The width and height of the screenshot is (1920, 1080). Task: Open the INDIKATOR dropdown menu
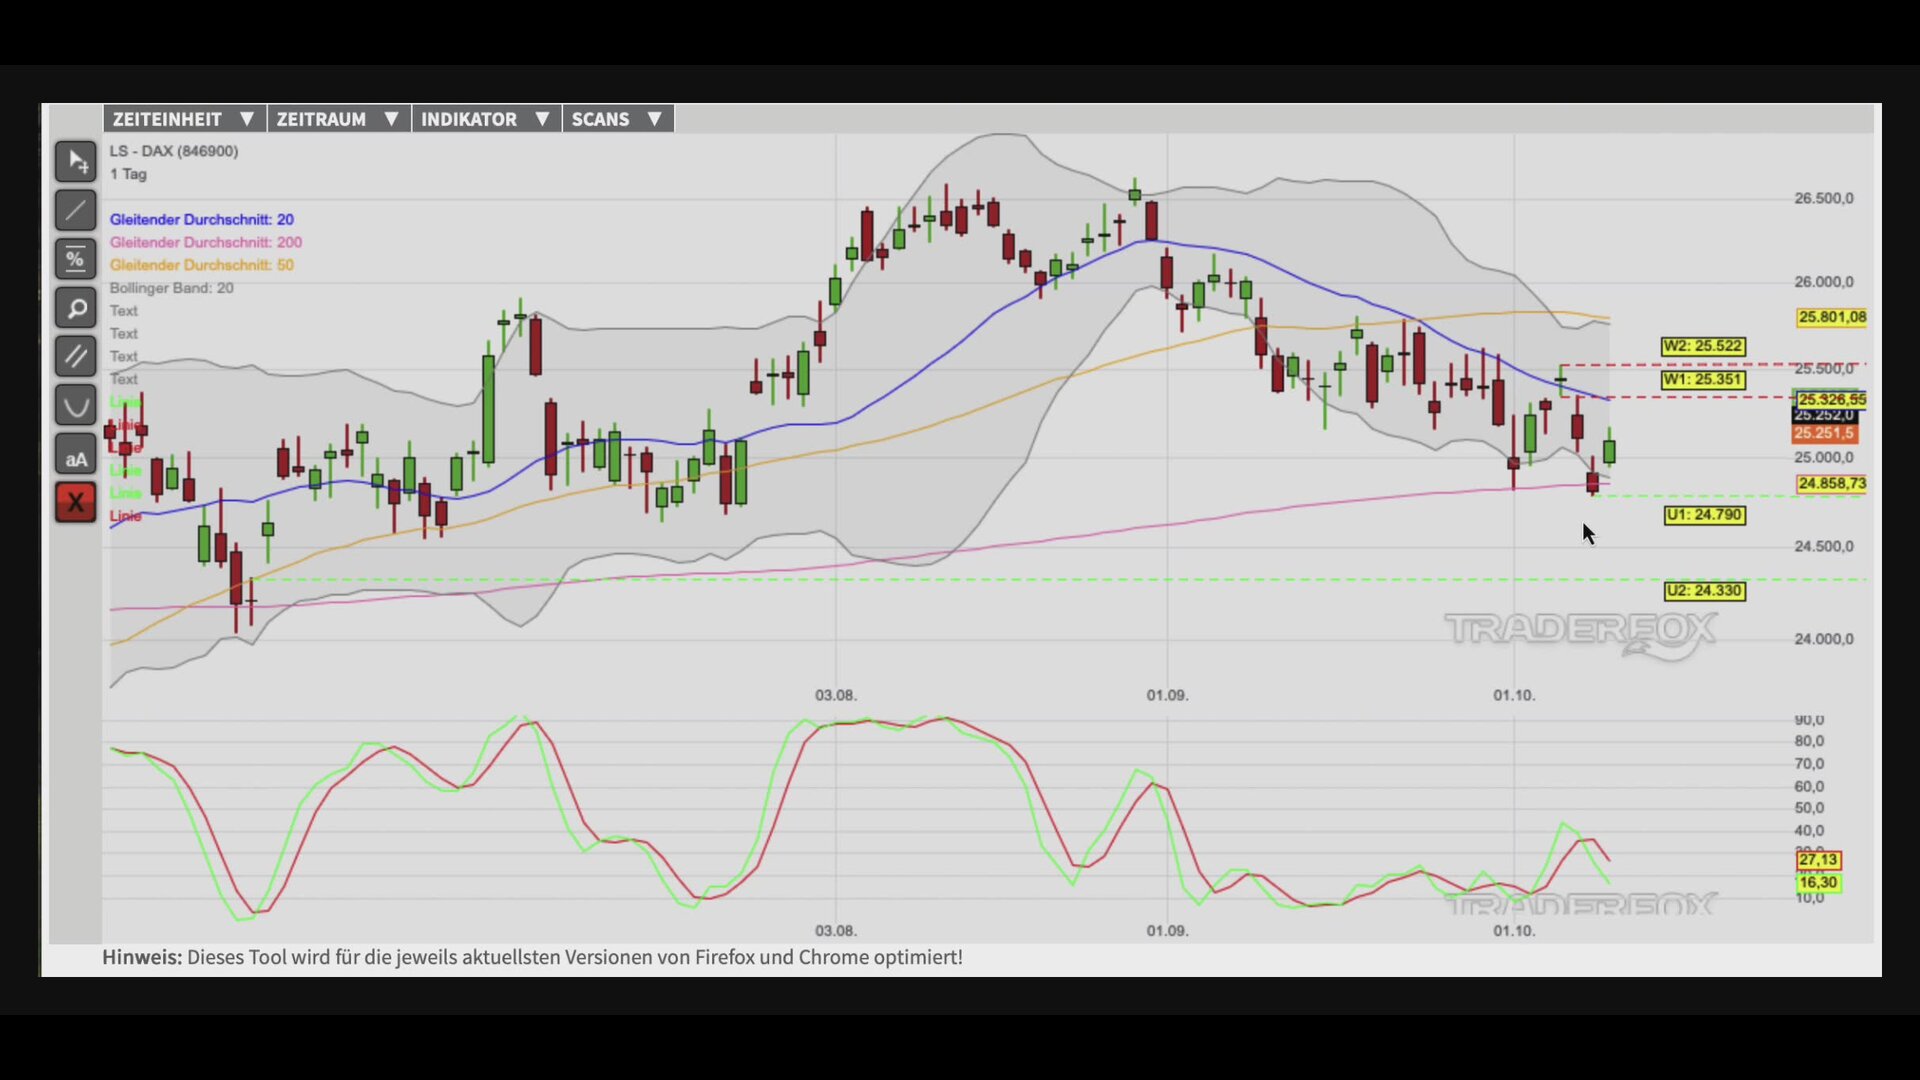(x=485, y=119)
